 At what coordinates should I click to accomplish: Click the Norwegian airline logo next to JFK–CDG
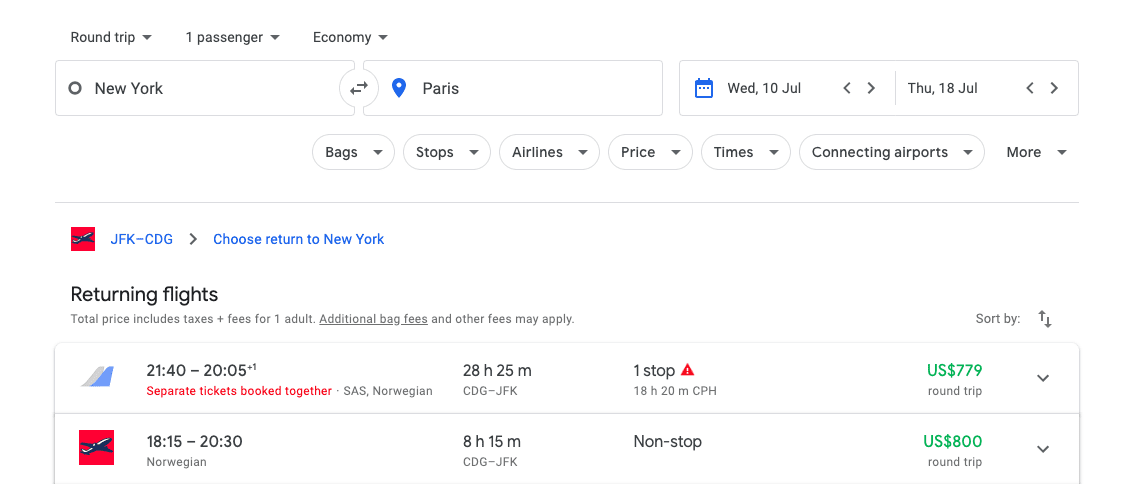point(83,239)
